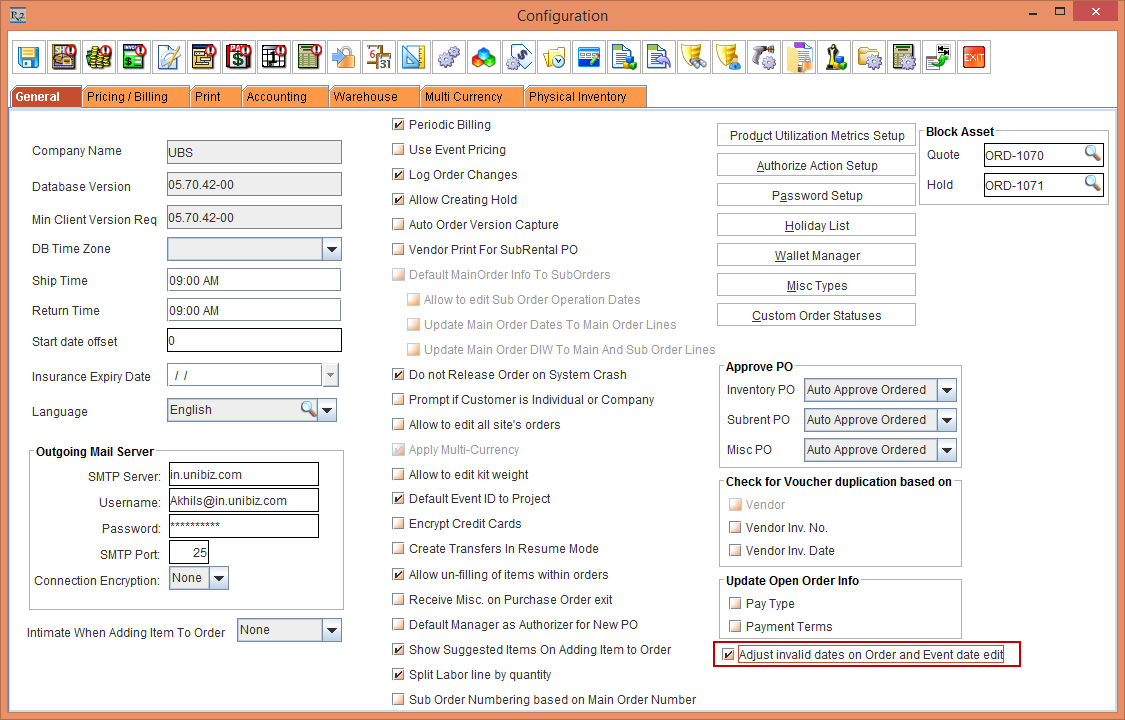Screen dimensions: 1125x720
Task: Click the barcode scanner gear toolbar icon
Action: click(x=764, y=57)
